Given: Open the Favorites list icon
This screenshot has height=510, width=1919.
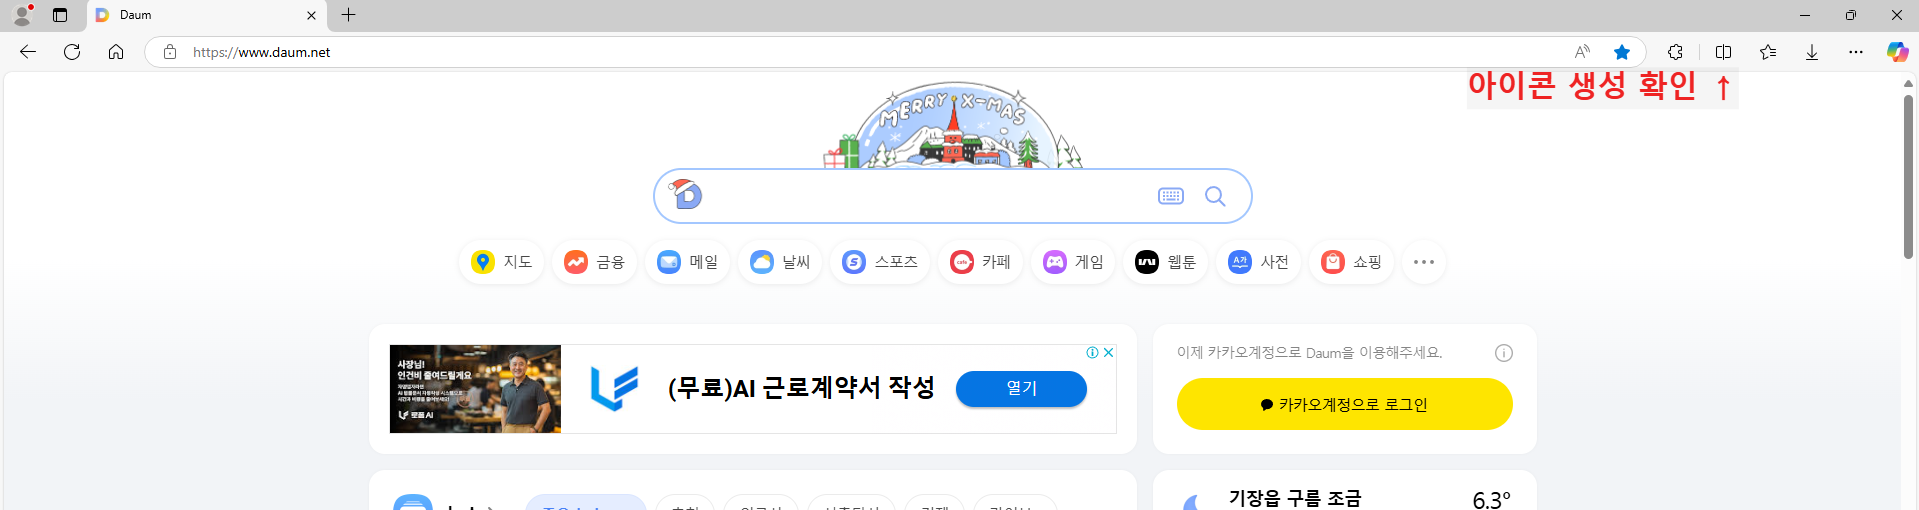Looking at the screenshot, I should click(x=1768, y=52).
